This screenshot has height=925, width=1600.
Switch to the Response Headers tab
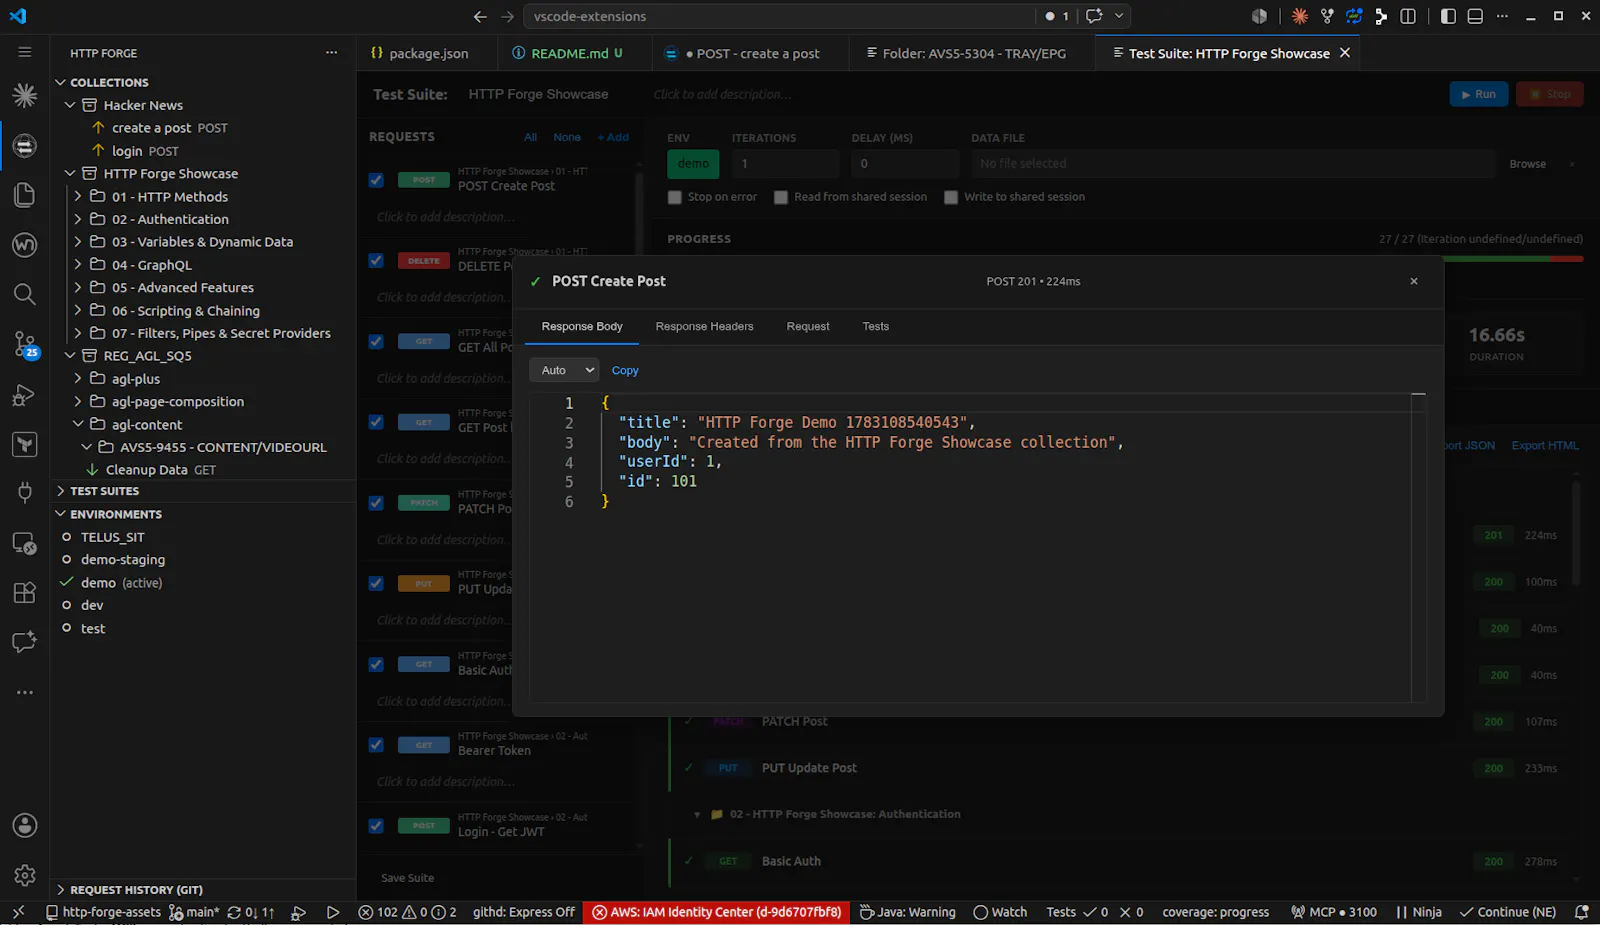704,326
